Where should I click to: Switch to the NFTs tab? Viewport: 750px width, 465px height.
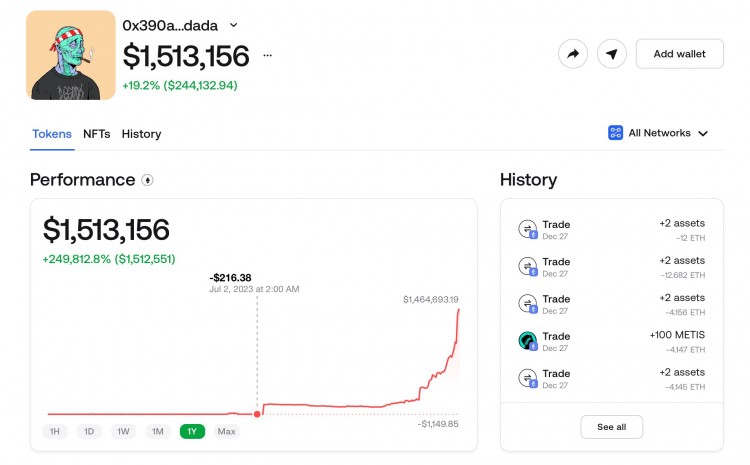[97, 134]
